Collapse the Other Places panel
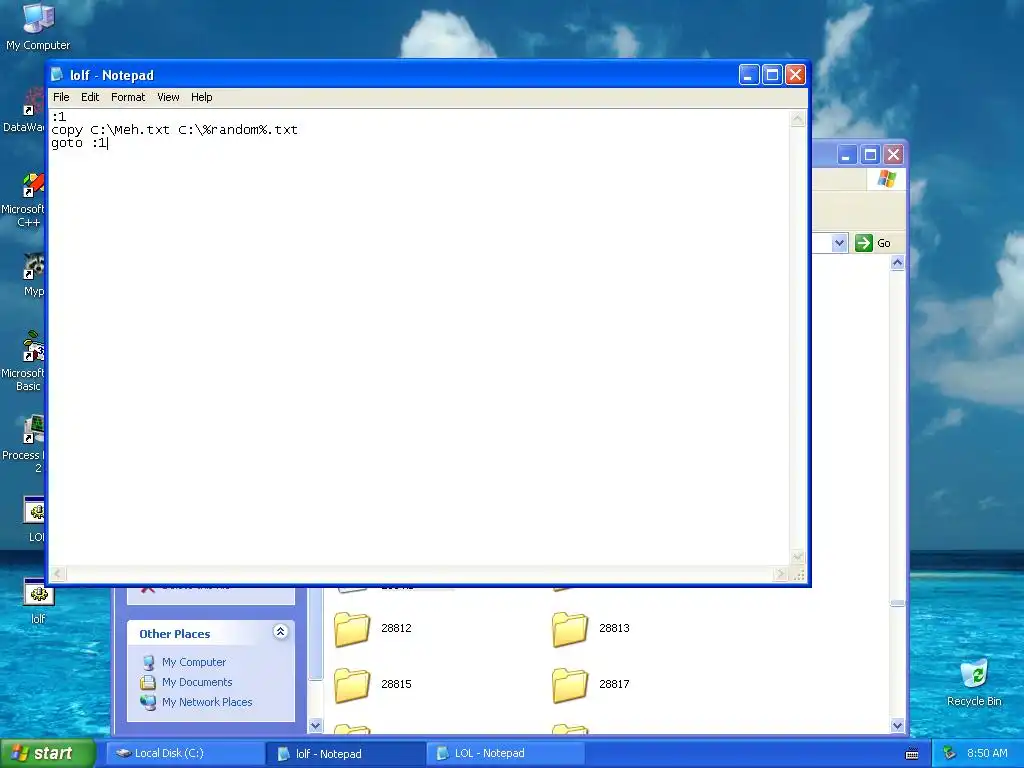 (x=280, y=632)
